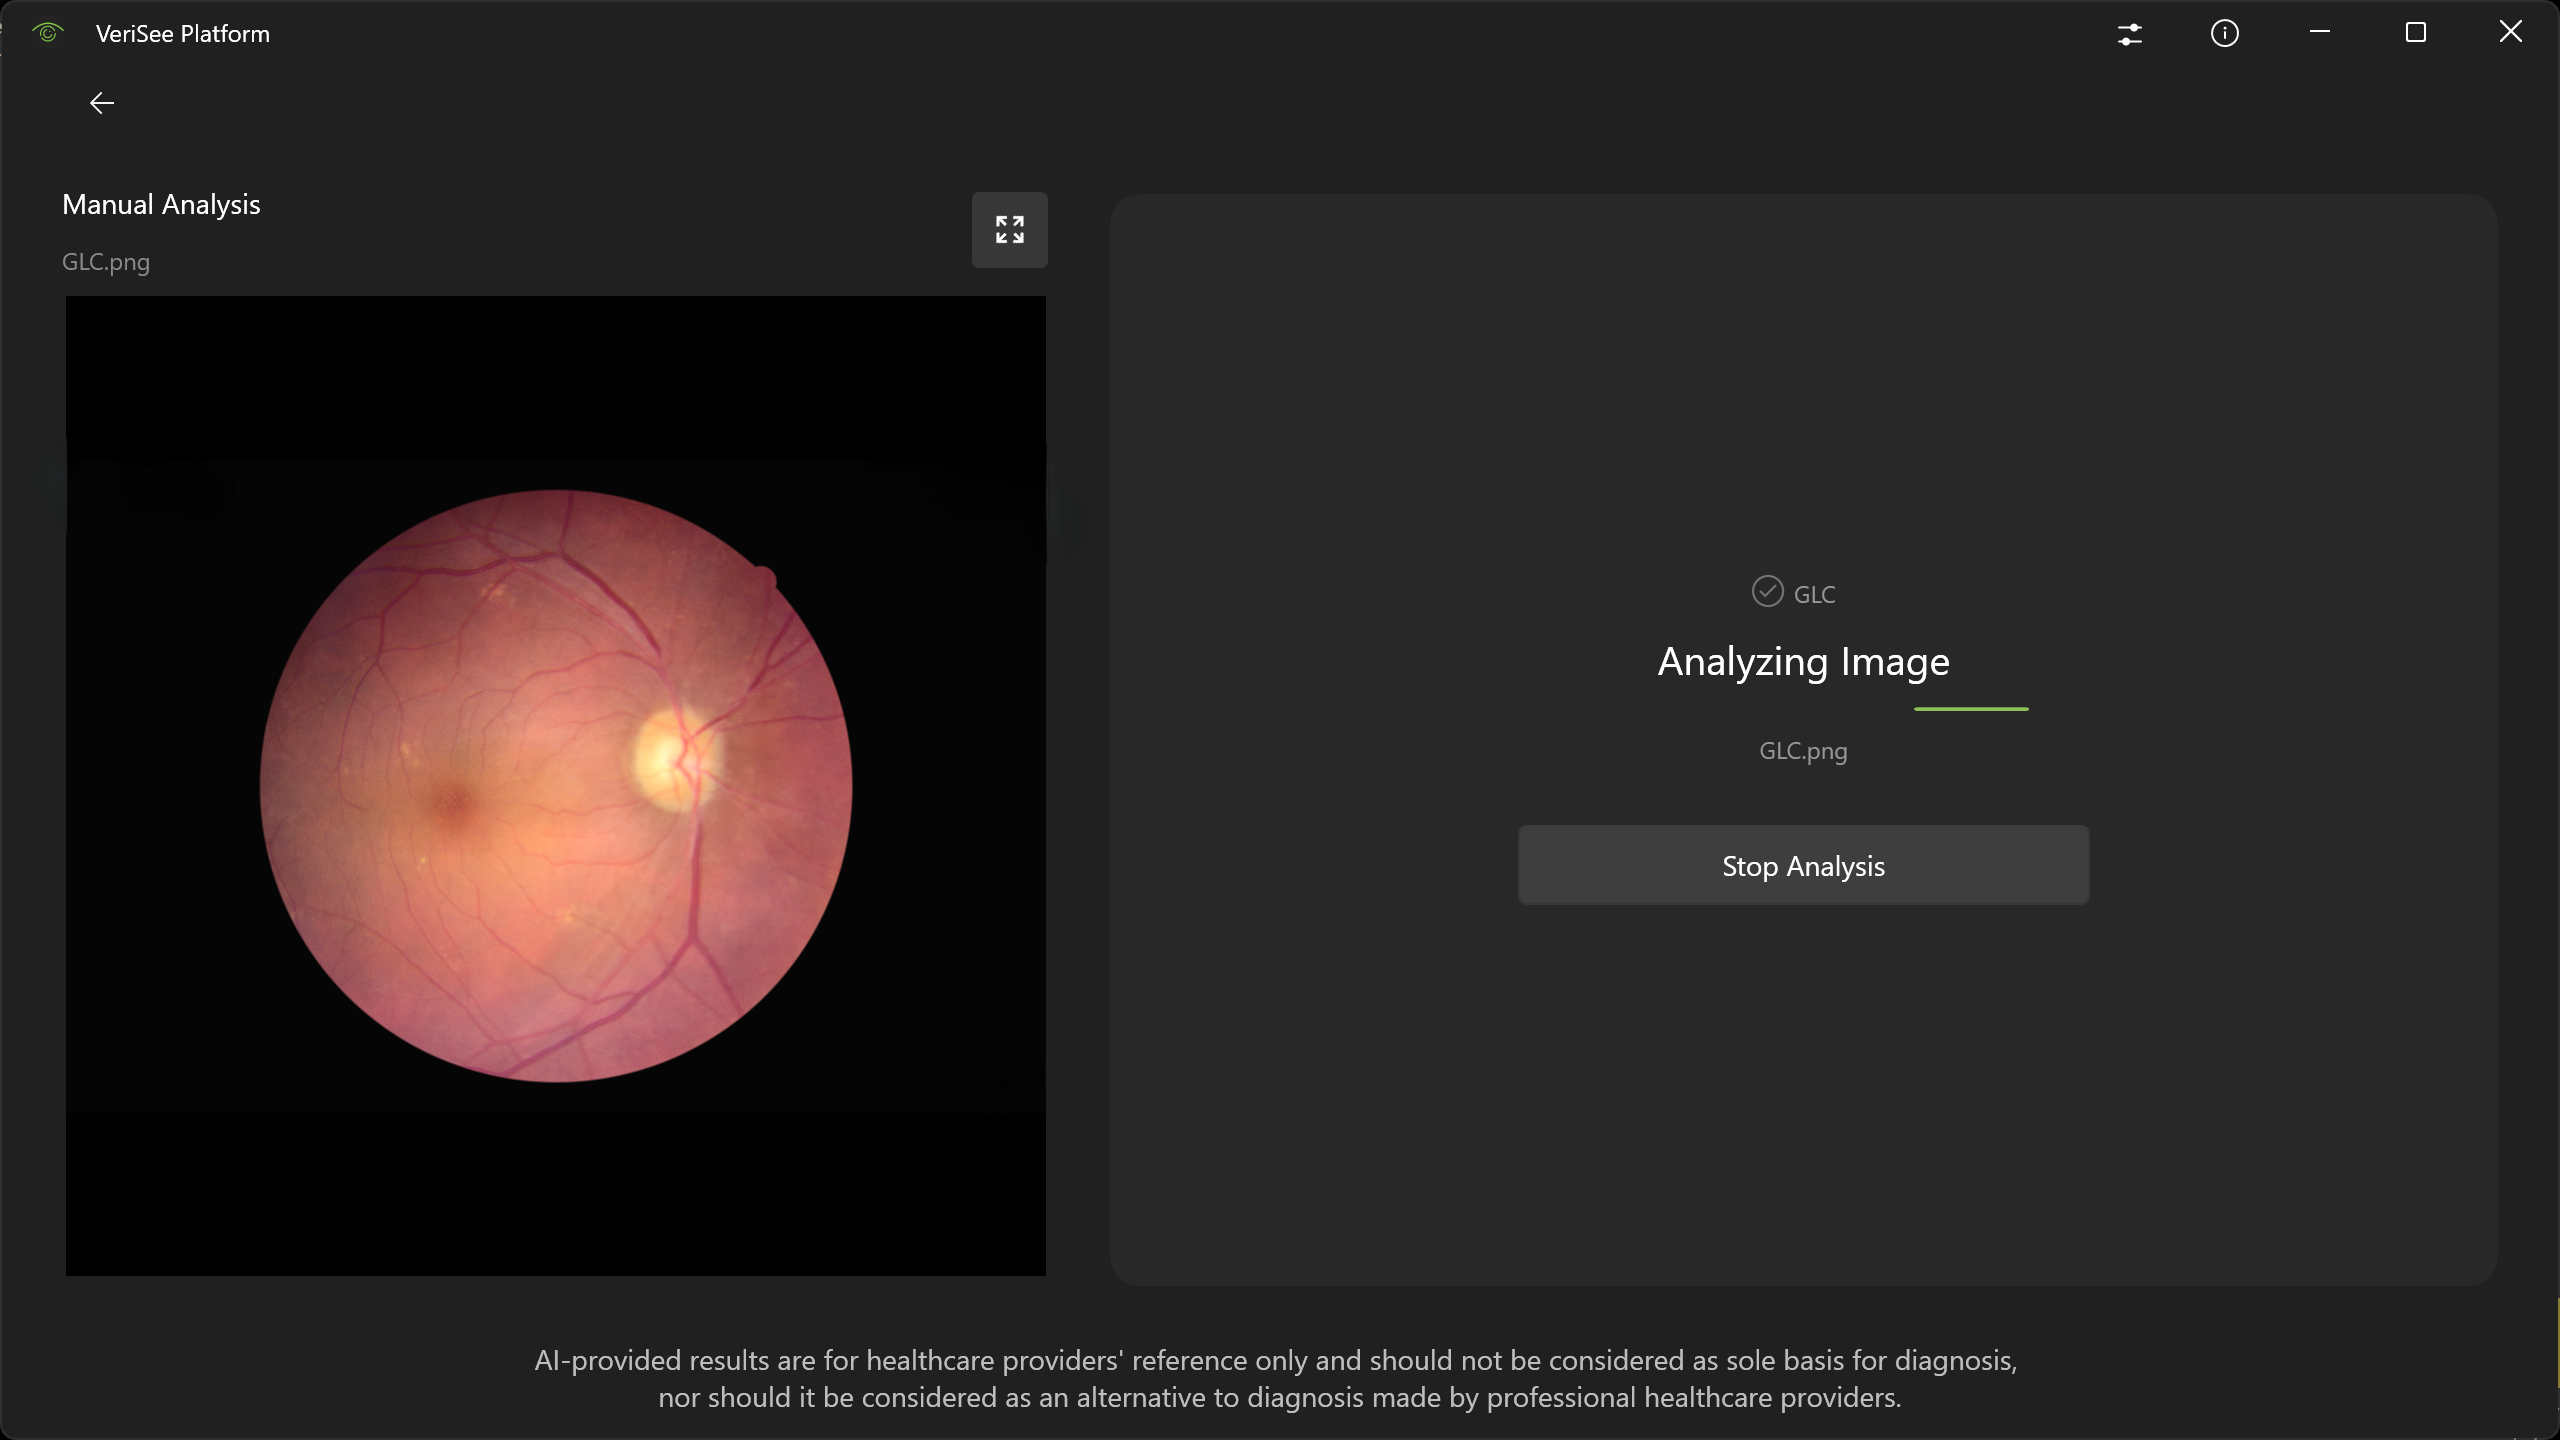Open the settings sliders icon

[x=2130, y=34]
